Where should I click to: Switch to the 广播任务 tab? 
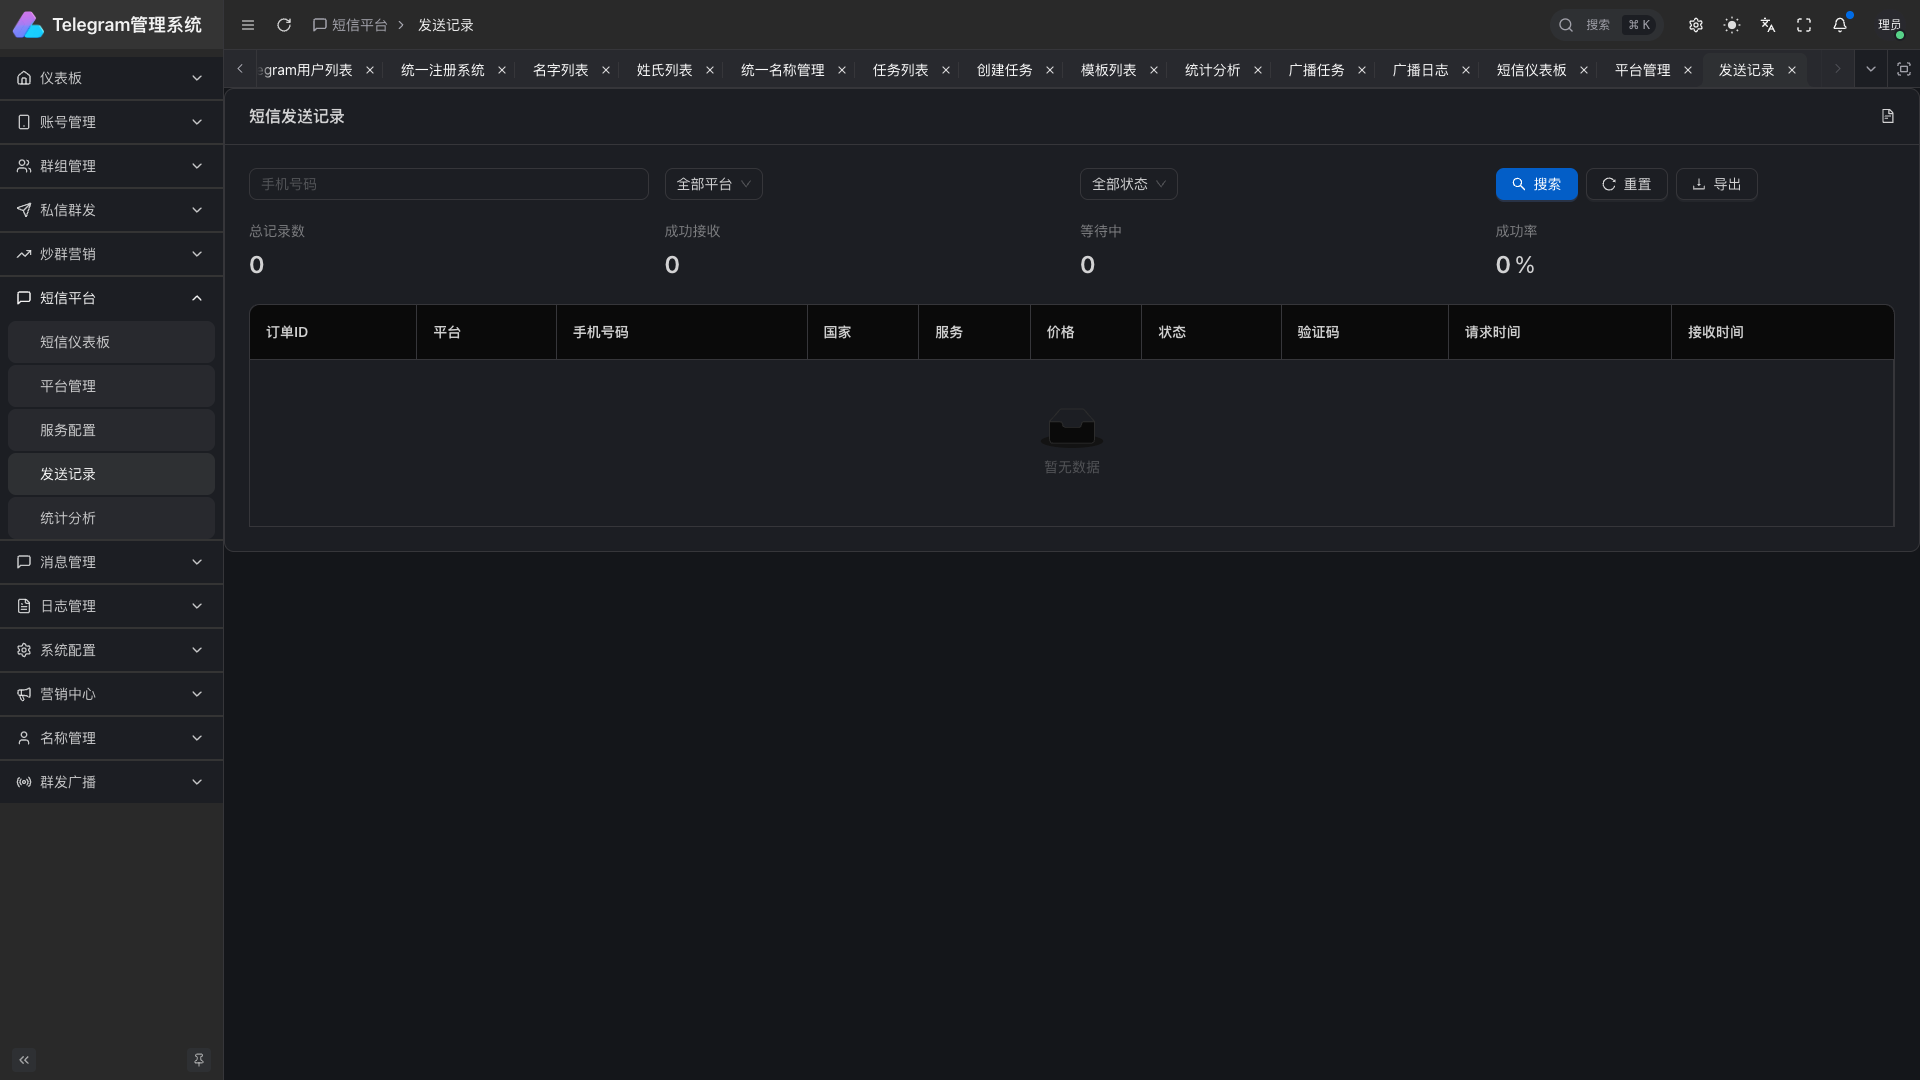tap(1316, 70)
